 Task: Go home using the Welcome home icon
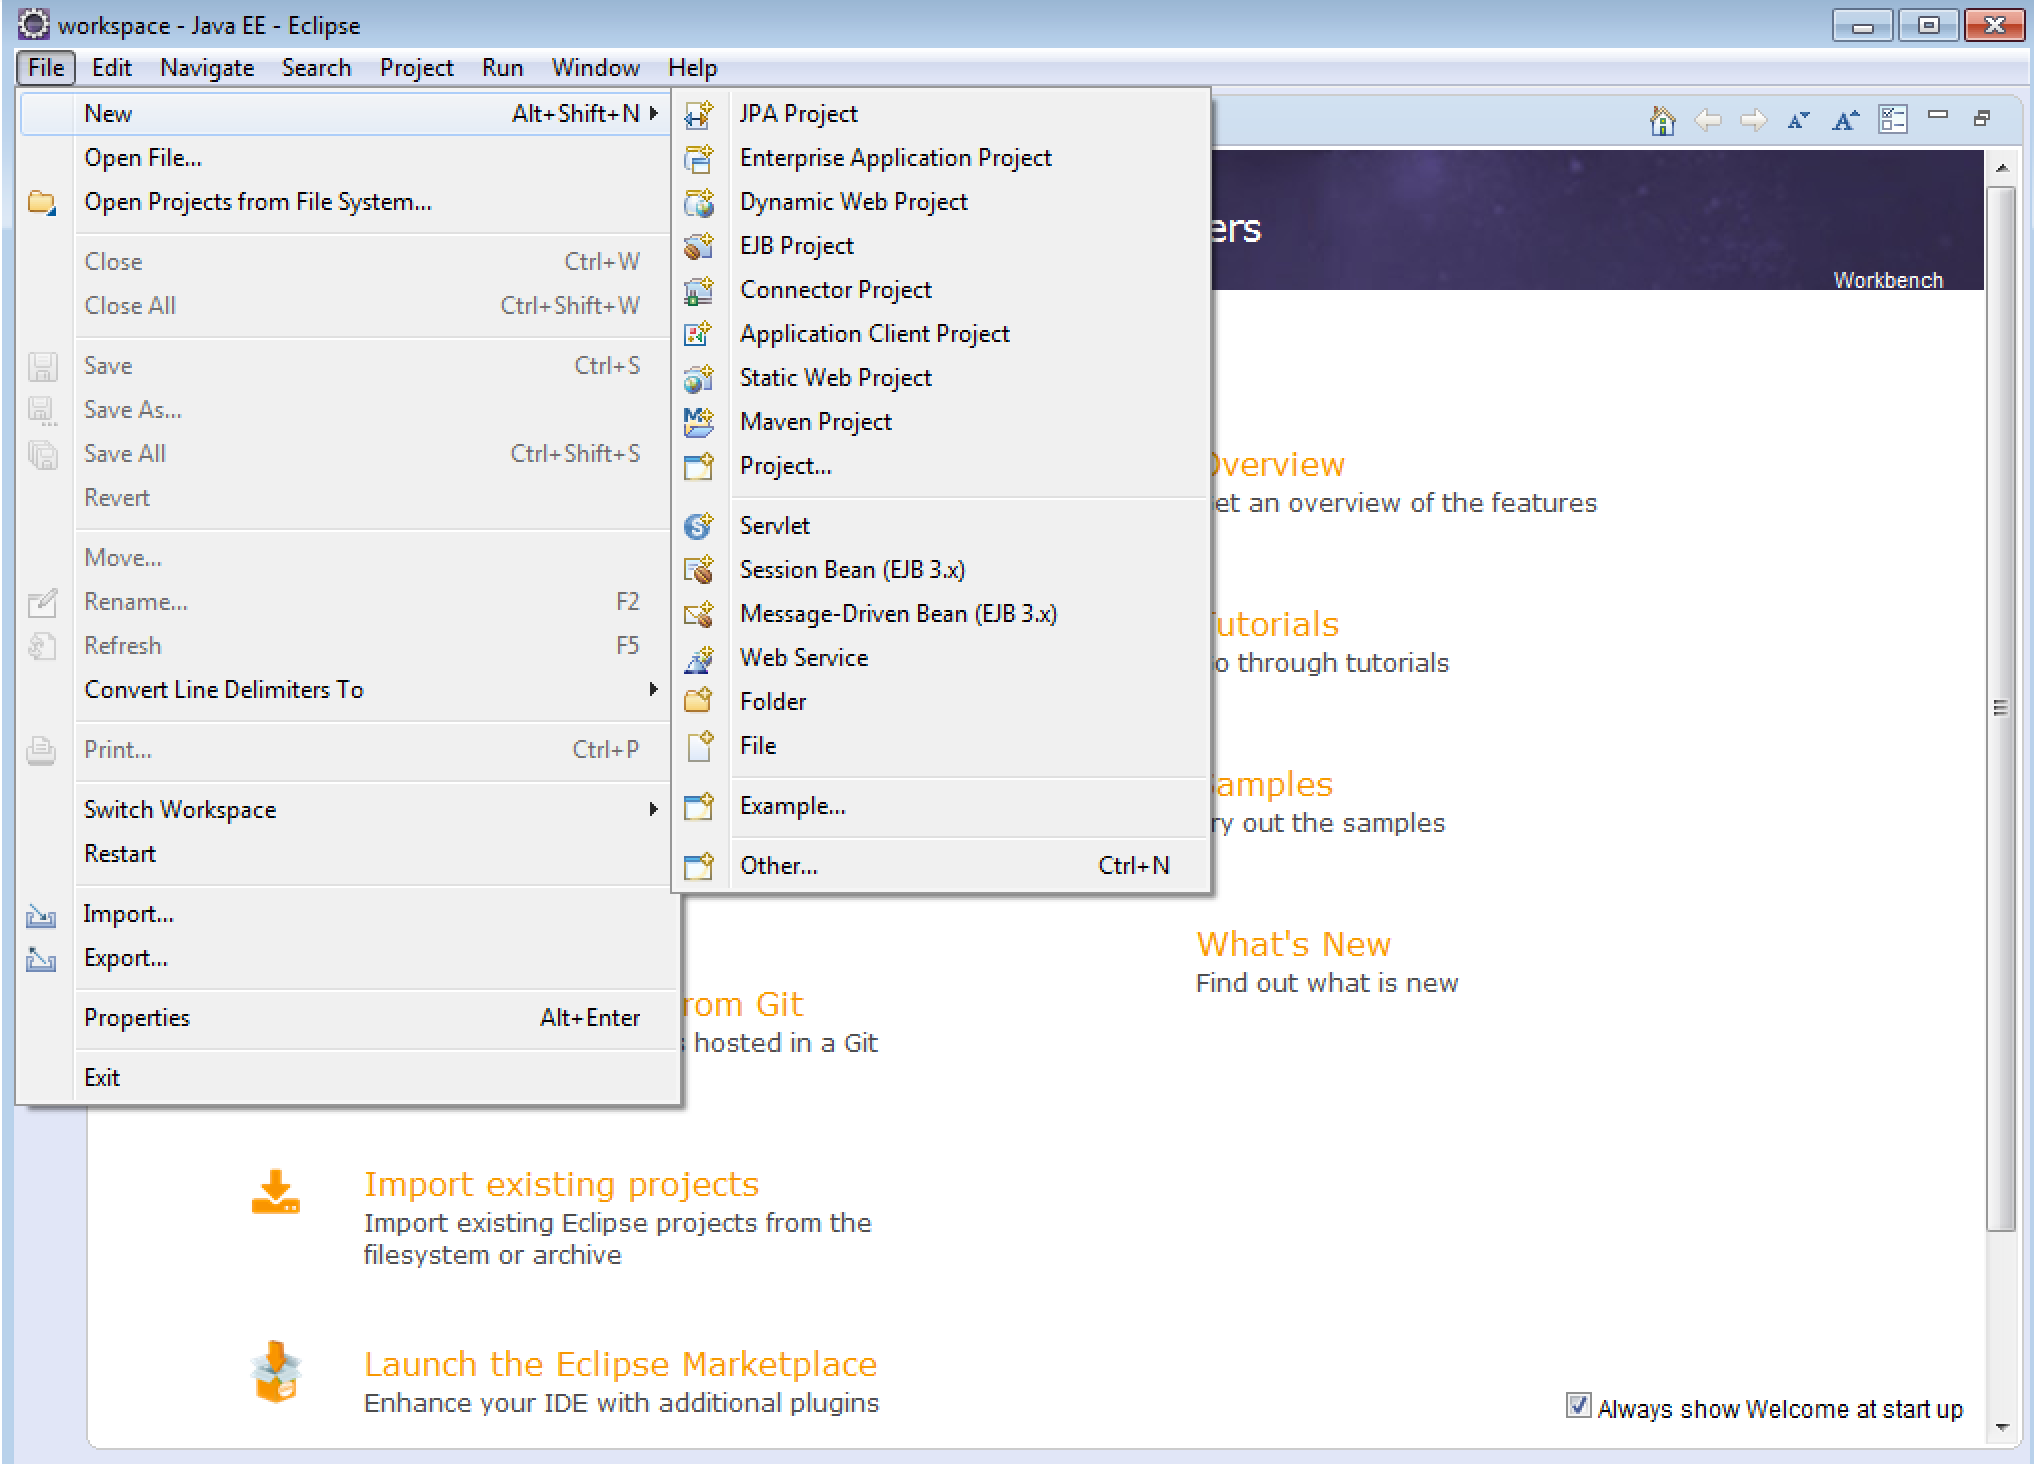click(1664, 118)
